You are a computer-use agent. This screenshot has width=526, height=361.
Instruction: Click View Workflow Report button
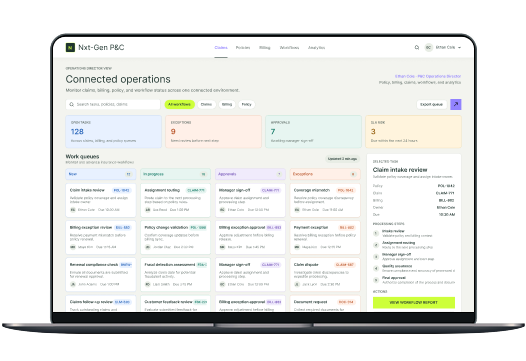click(414, 302)
